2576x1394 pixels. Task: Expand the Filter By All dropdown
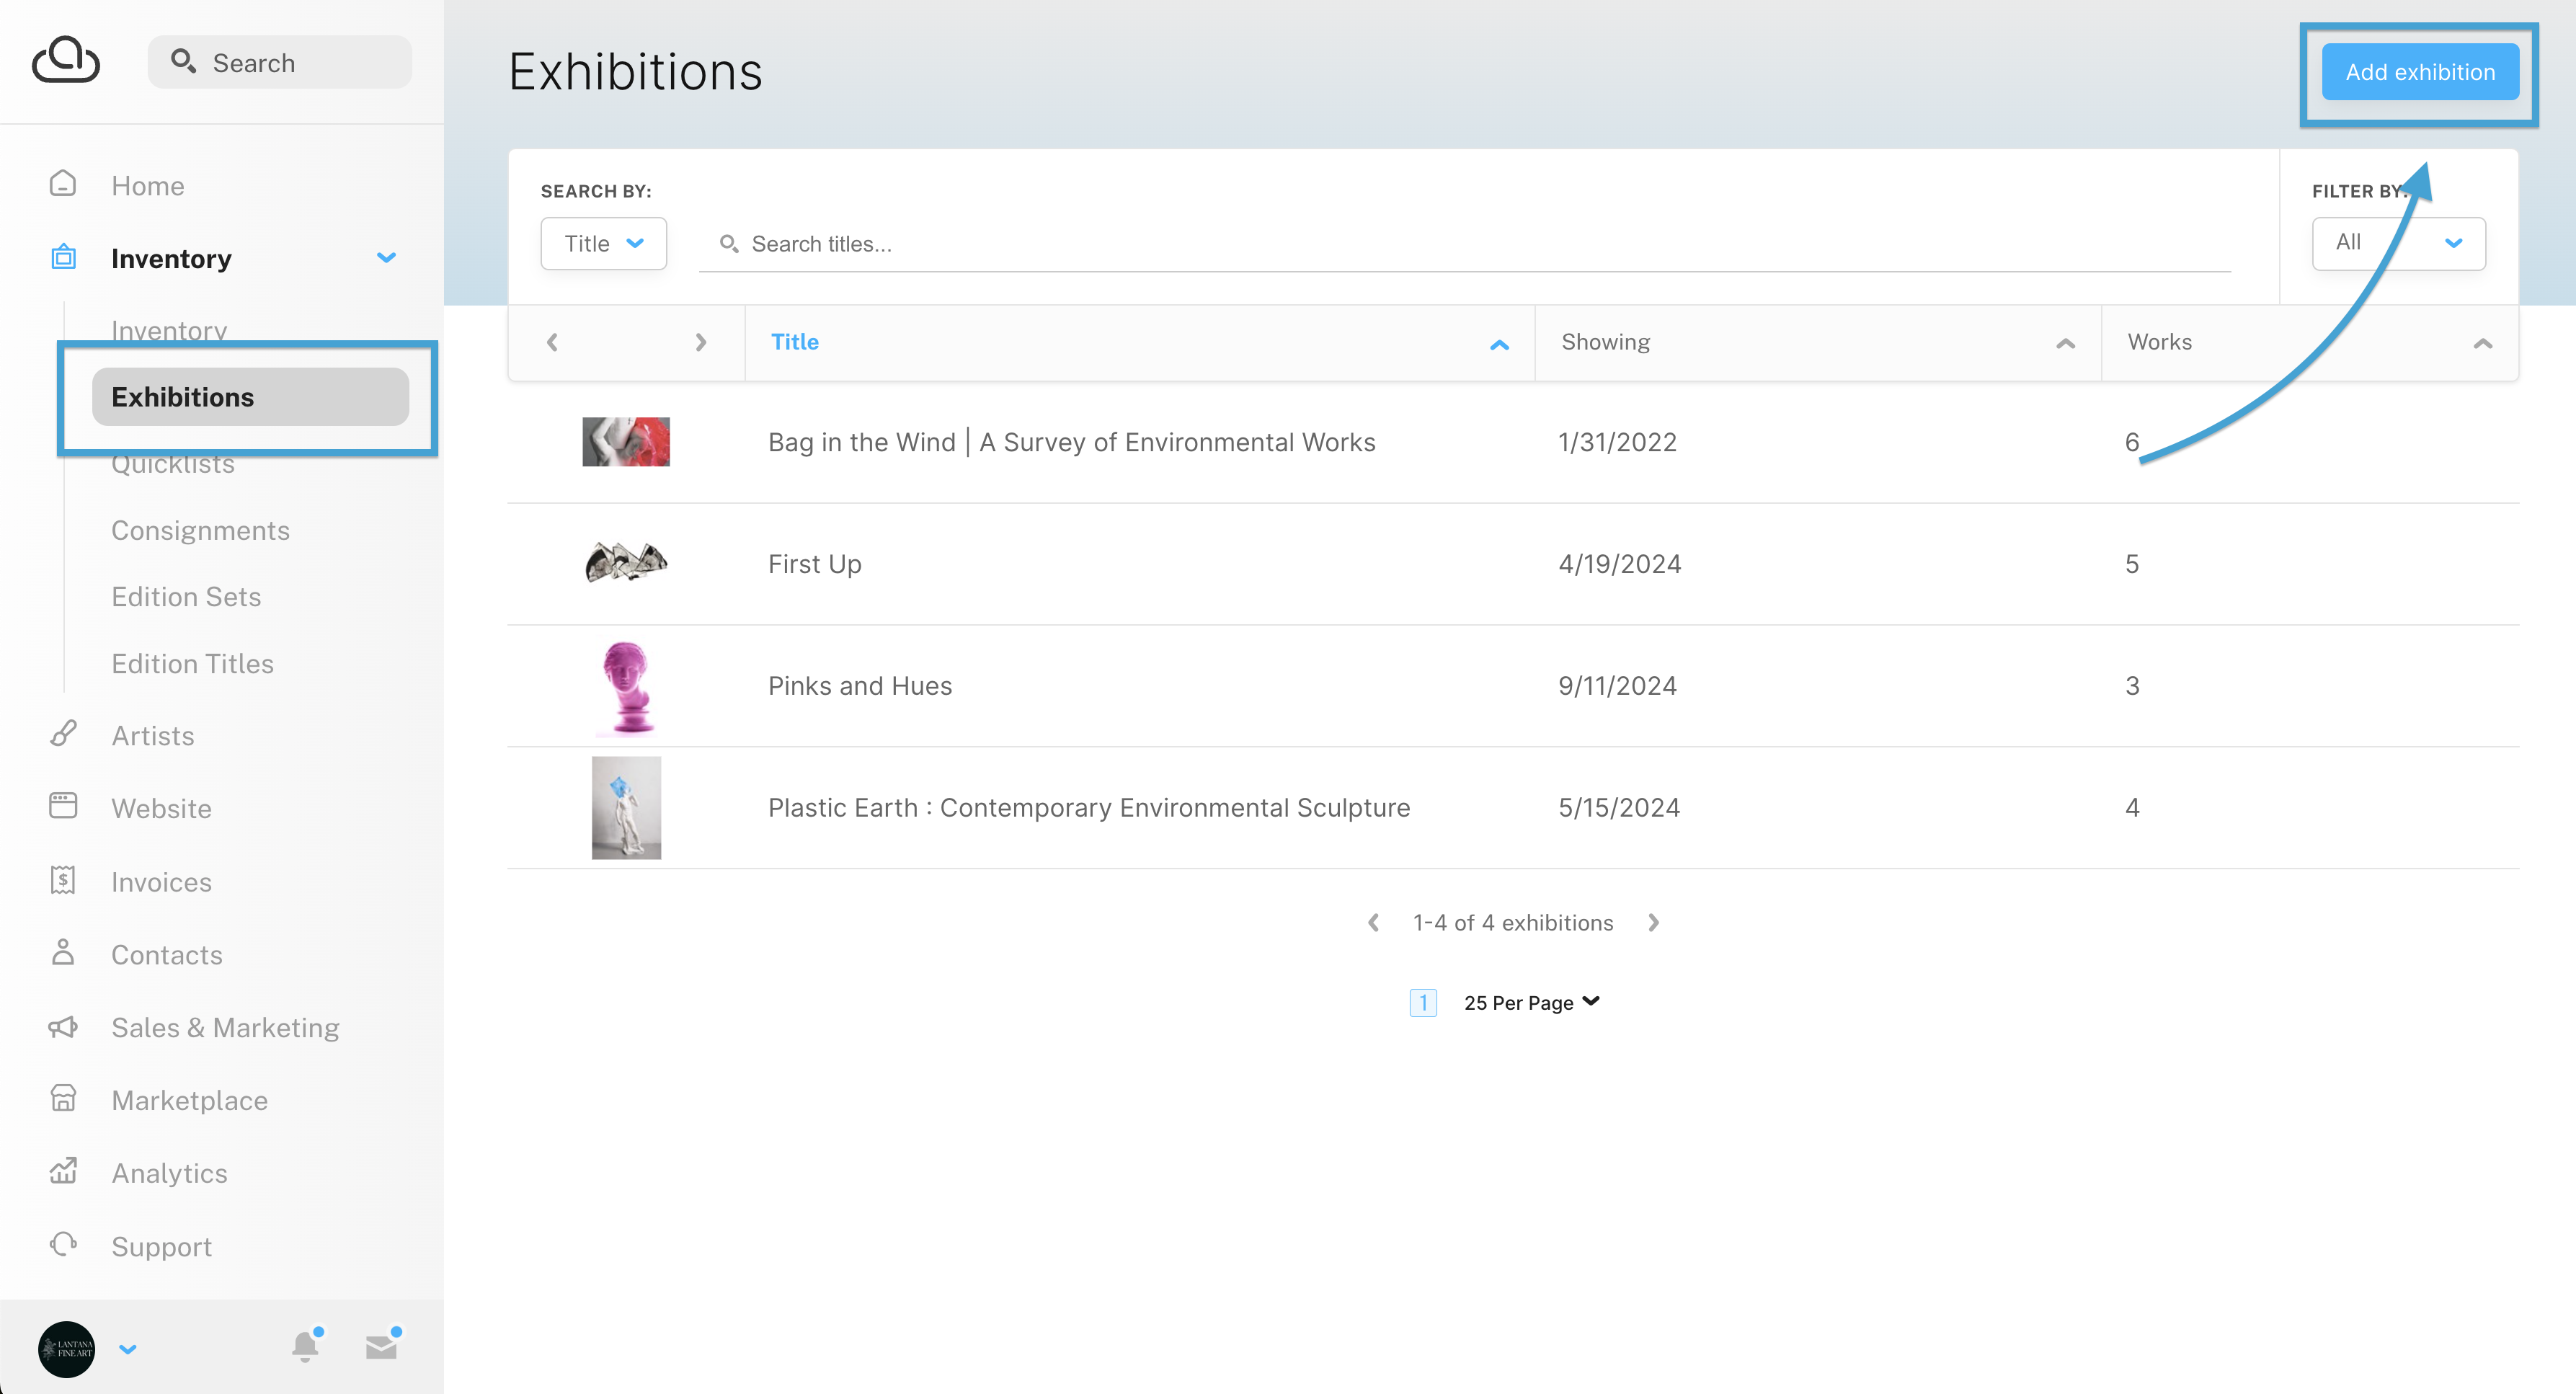coord(2398,242)
